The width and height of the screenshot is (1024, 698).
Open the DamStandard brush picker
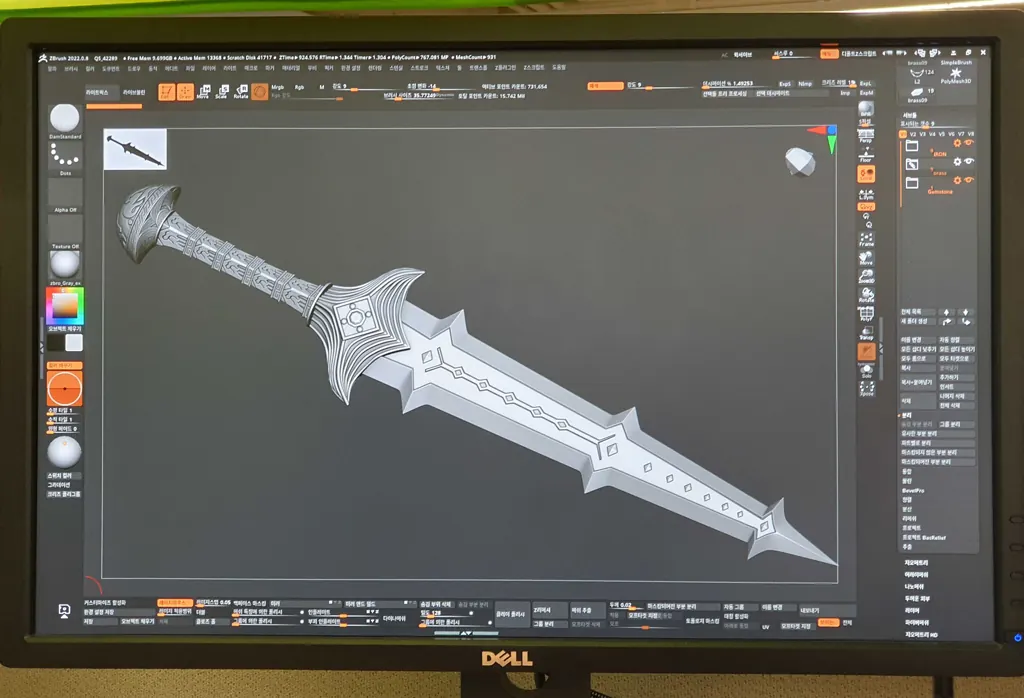pyautogui.click(x=65, y=120)
